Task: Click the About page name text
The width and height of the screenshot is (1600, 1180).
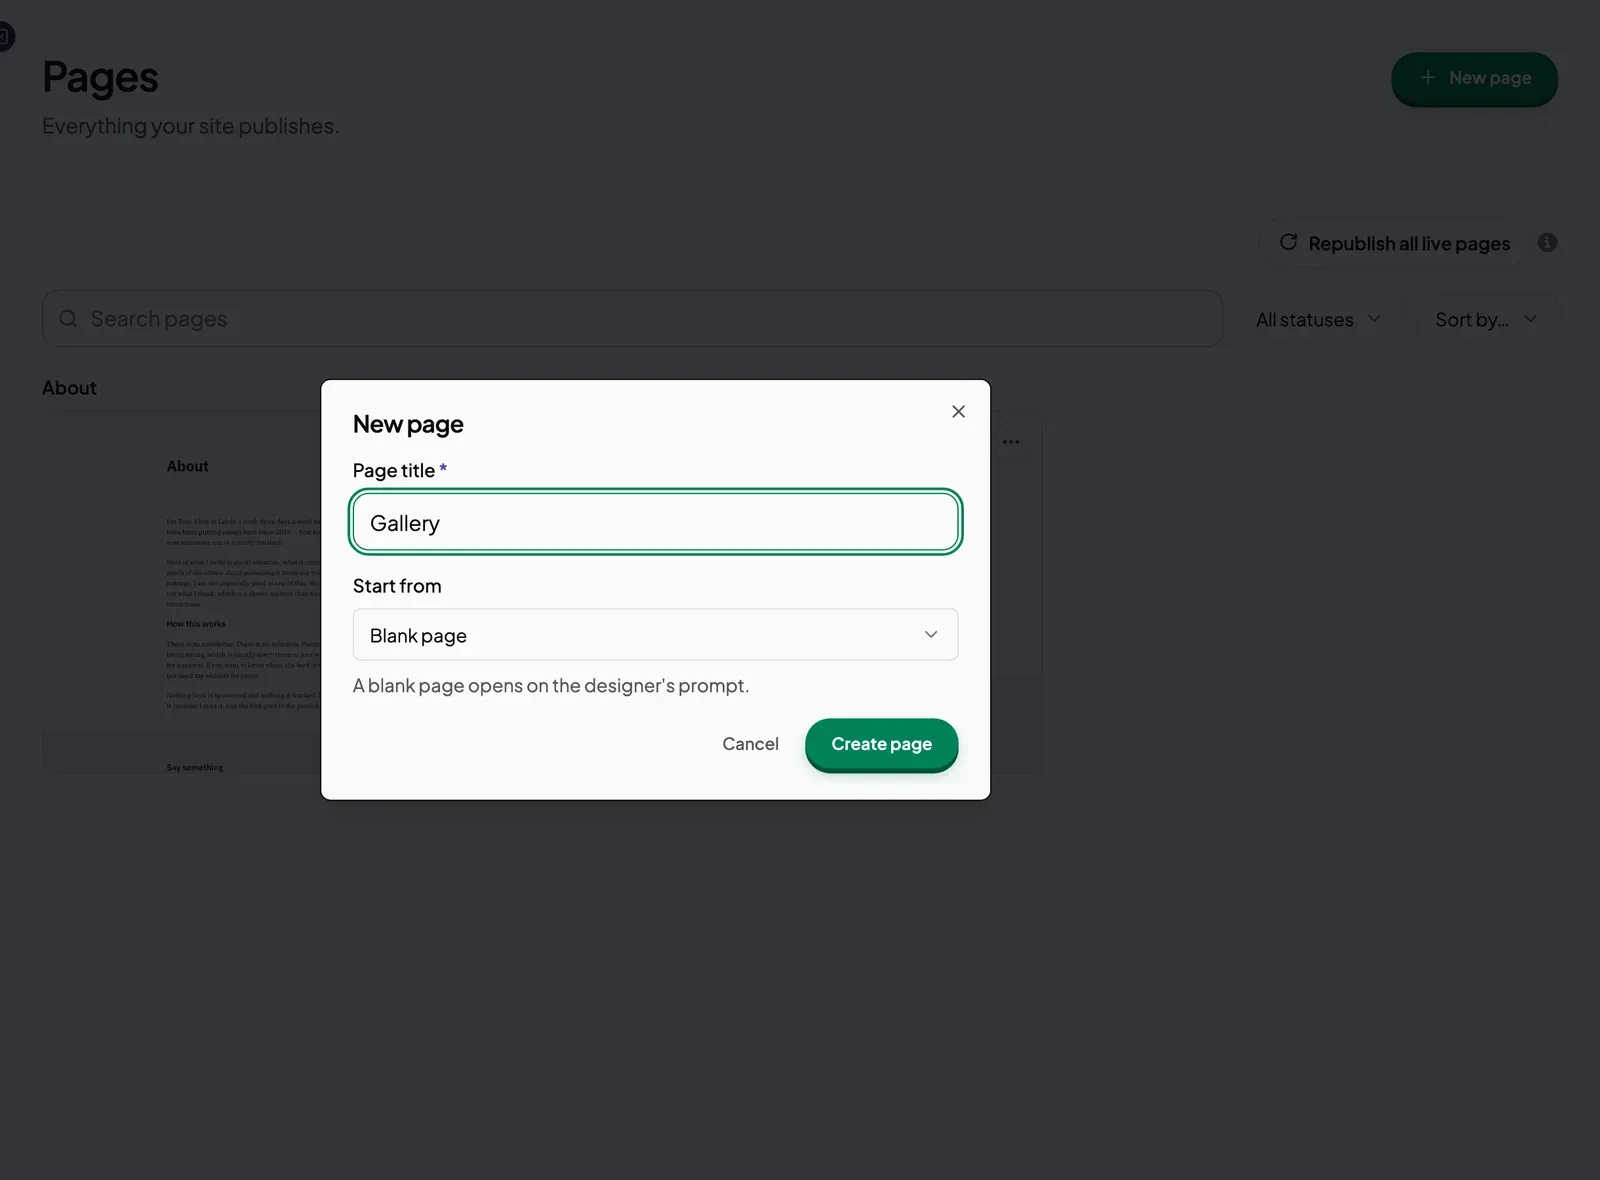Action: (69, 388)
